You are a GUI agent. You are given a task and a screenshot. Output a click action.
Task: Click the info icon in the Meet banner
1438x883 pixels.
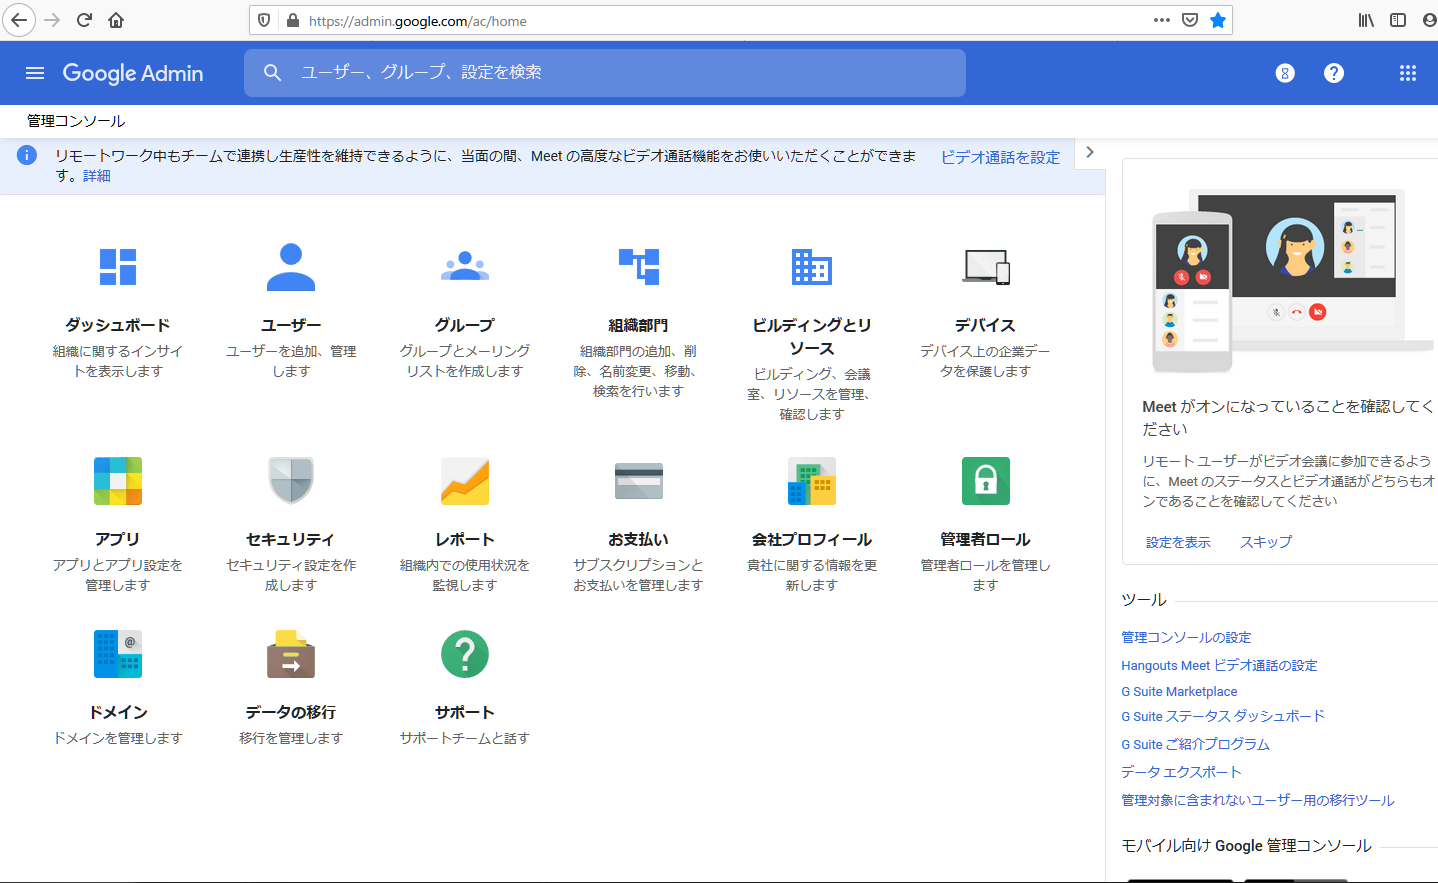(27, 155)
